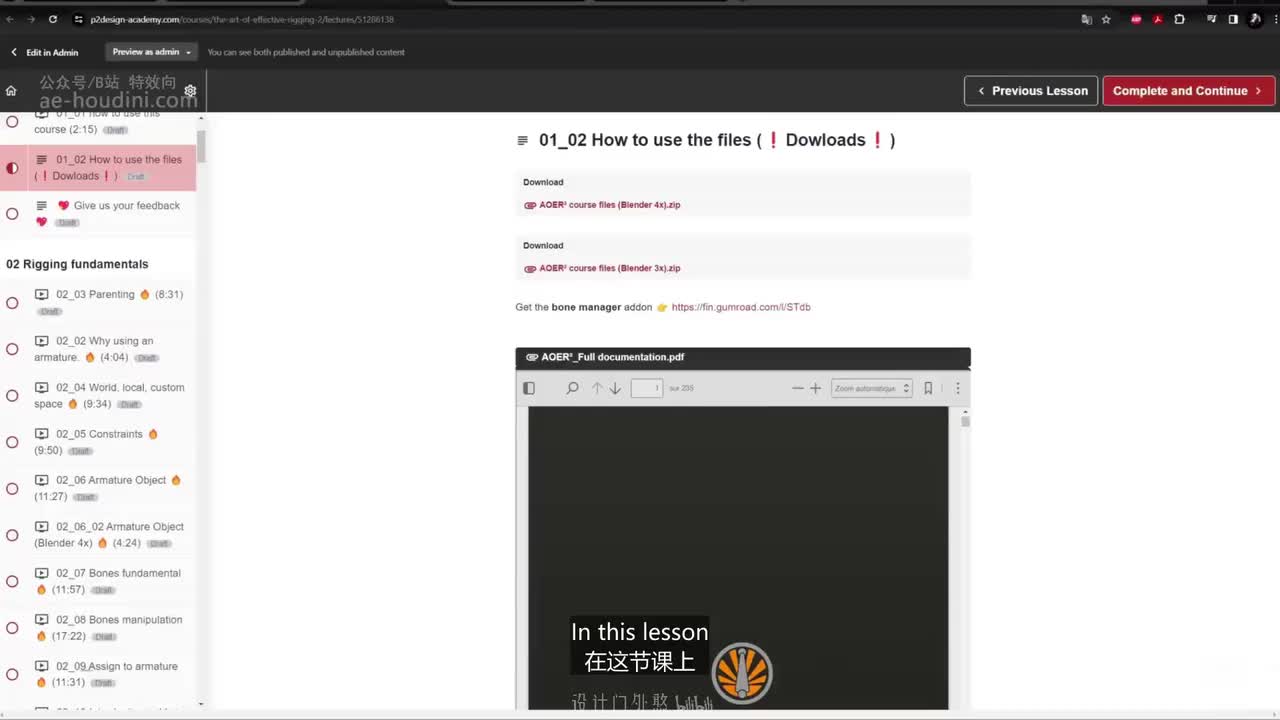Download AOER² course files (Blender 4x).zip
Image resolution: width=1280 pixels, height=720 pixels.
[x=610, y=205]
